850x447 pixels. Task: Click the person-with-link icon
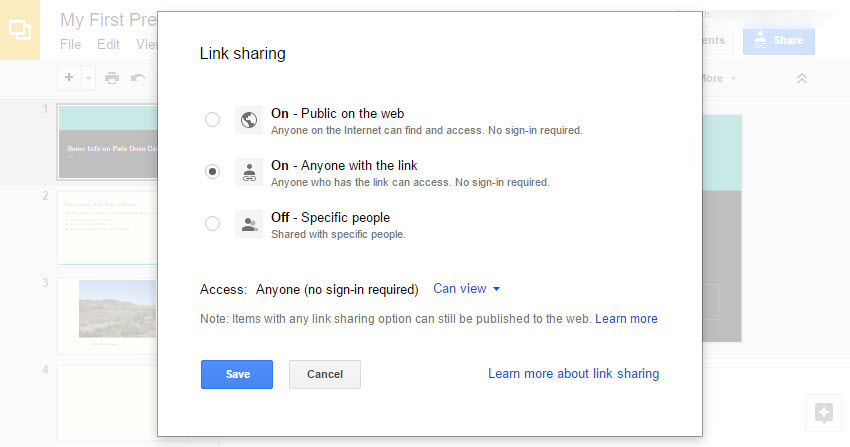[249, 172]
